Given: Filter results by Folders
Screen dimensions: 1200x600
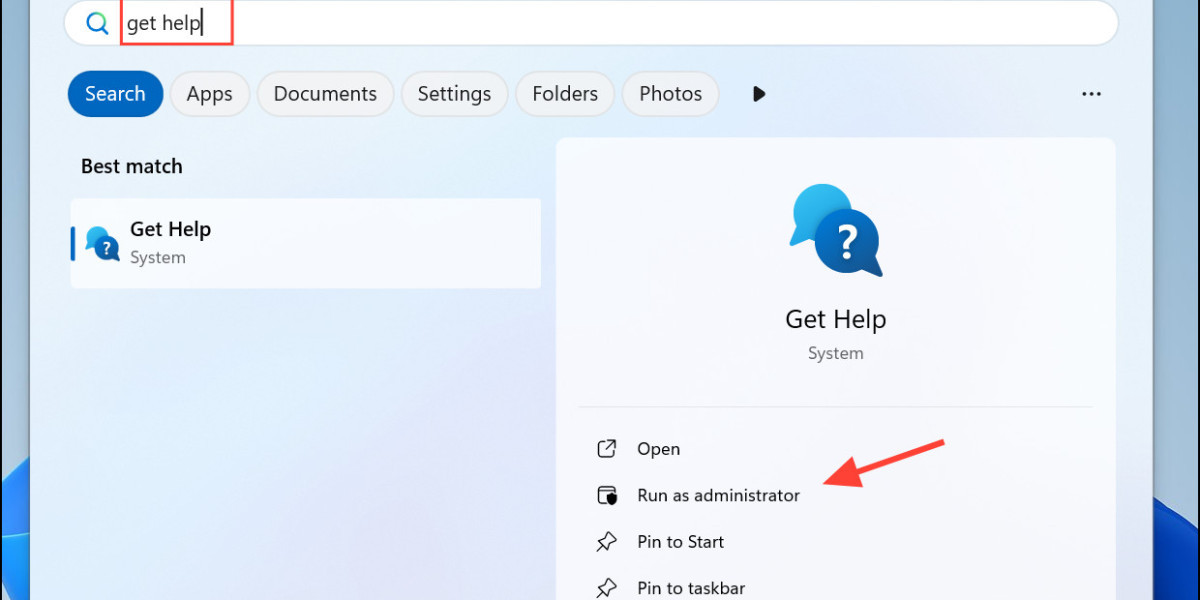Looking at the screenshot, I should pos(565,94).
